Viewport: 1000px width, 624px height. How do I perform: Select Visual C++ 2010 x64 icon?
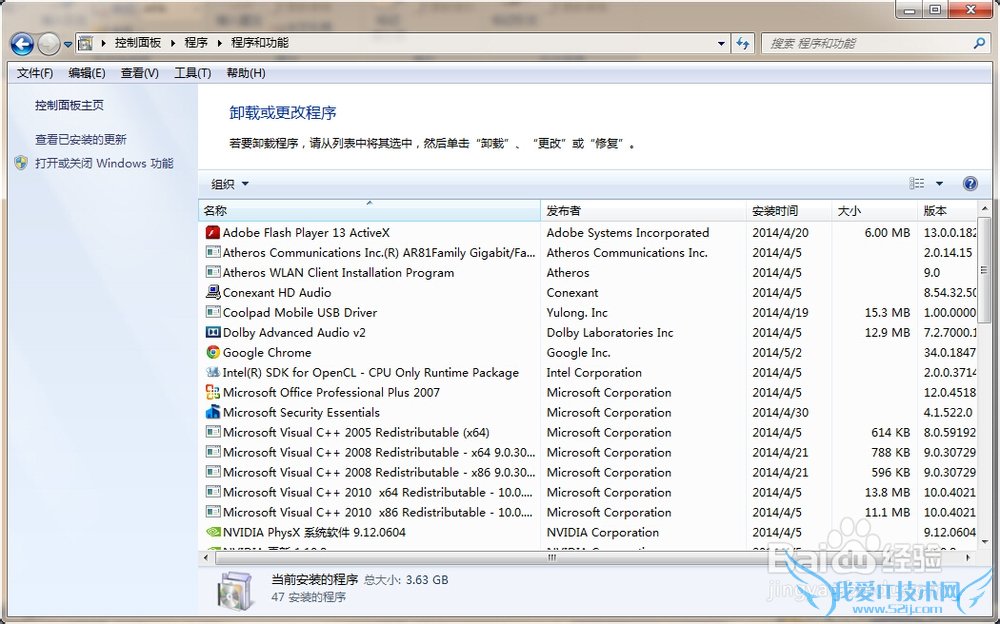[212, 492]
